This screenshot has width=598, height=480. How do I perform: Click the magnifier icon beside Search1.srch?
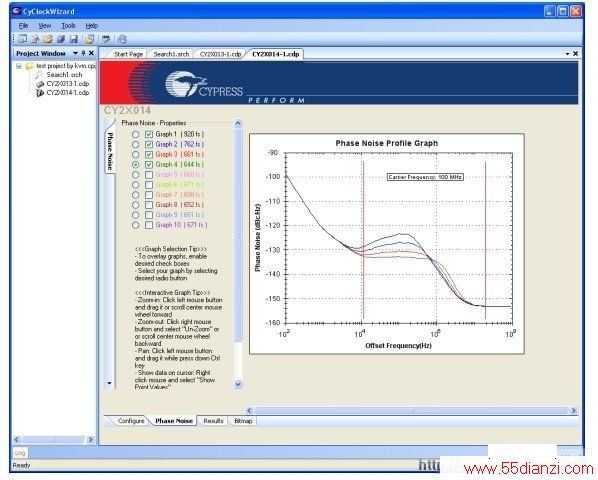click(39, 75)
